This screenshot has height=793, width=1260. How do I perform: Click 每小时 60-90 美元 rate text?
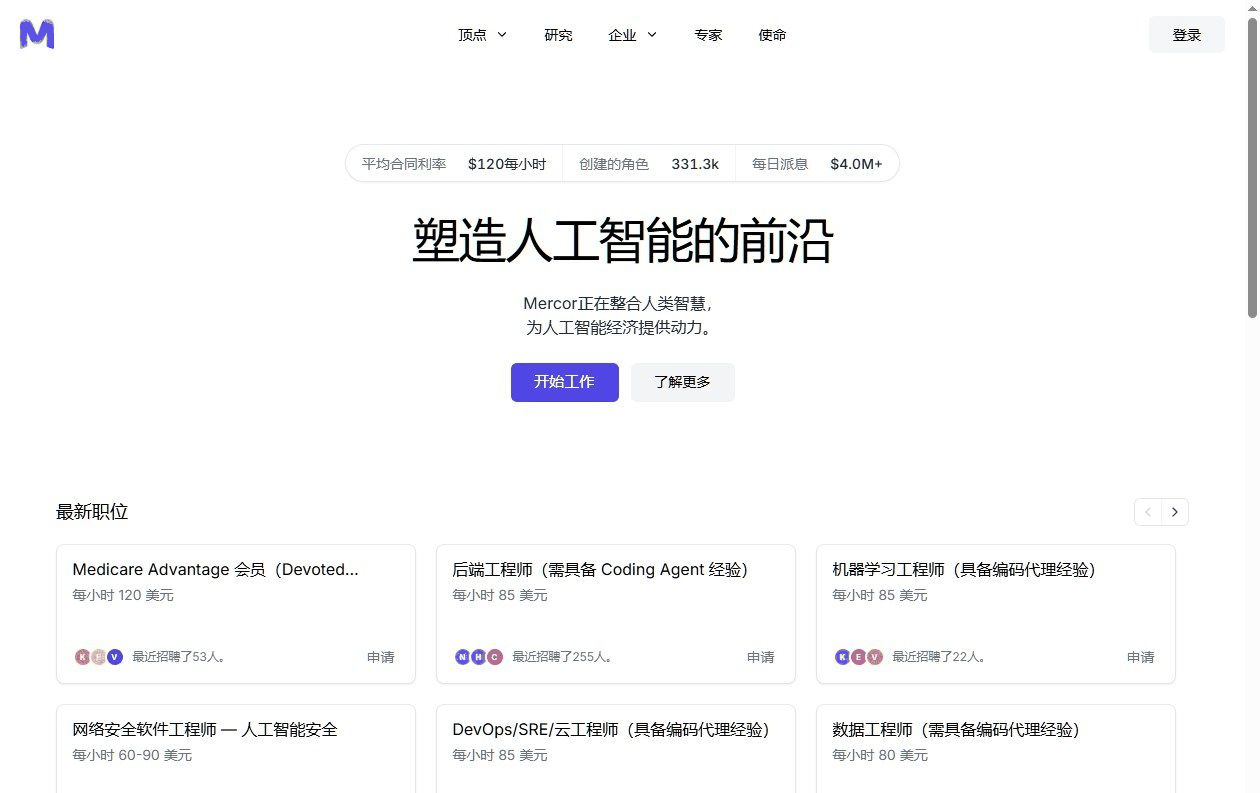tap(132, 755)
